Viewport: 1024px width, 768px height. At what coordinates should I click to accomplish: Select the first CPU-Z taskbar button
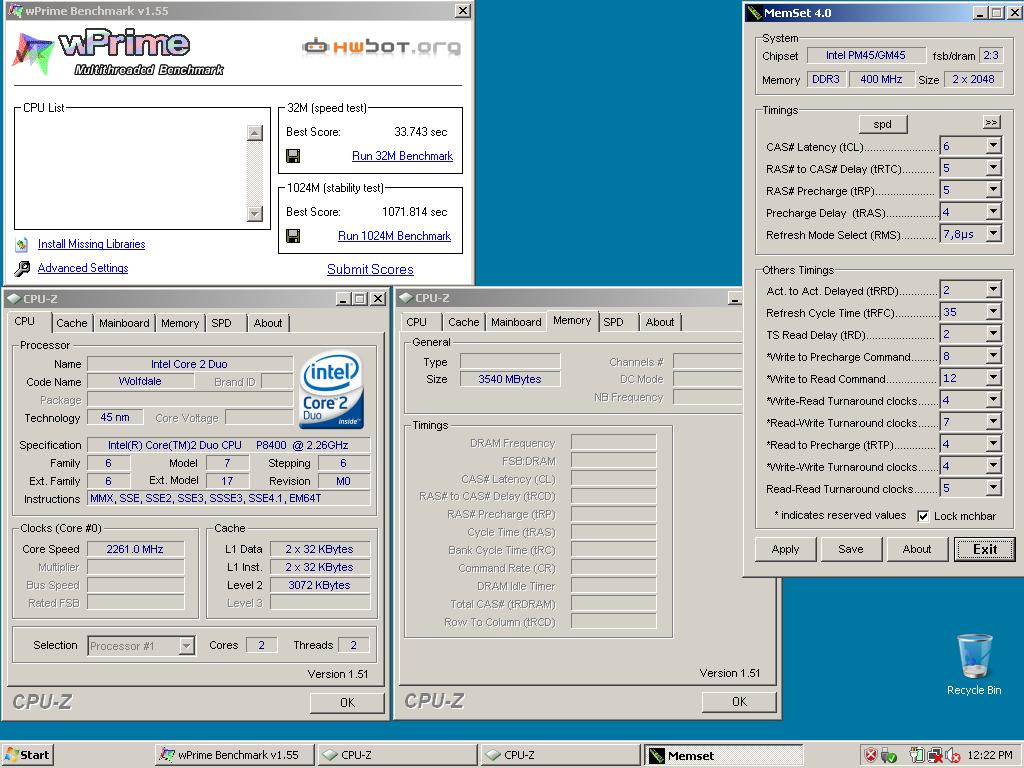(x=397, y=755)
